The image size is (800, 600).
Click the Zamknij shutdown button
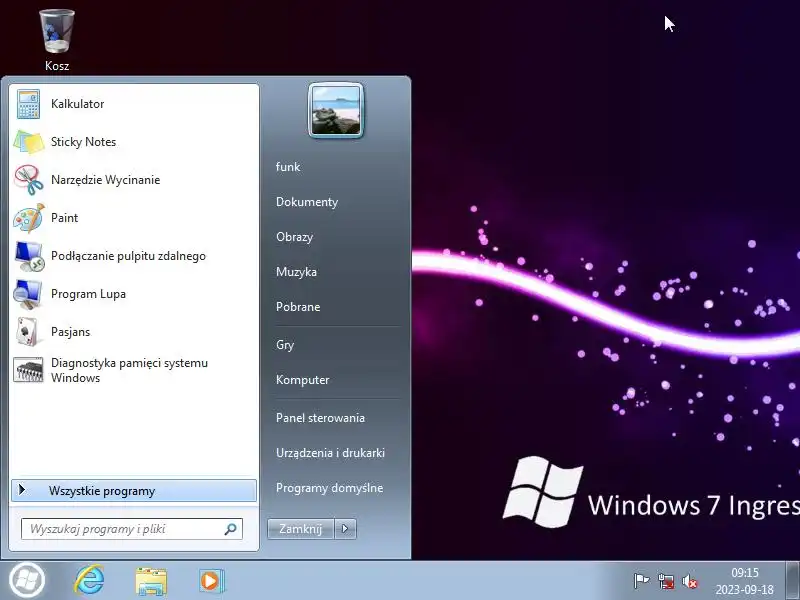(301, 529)
